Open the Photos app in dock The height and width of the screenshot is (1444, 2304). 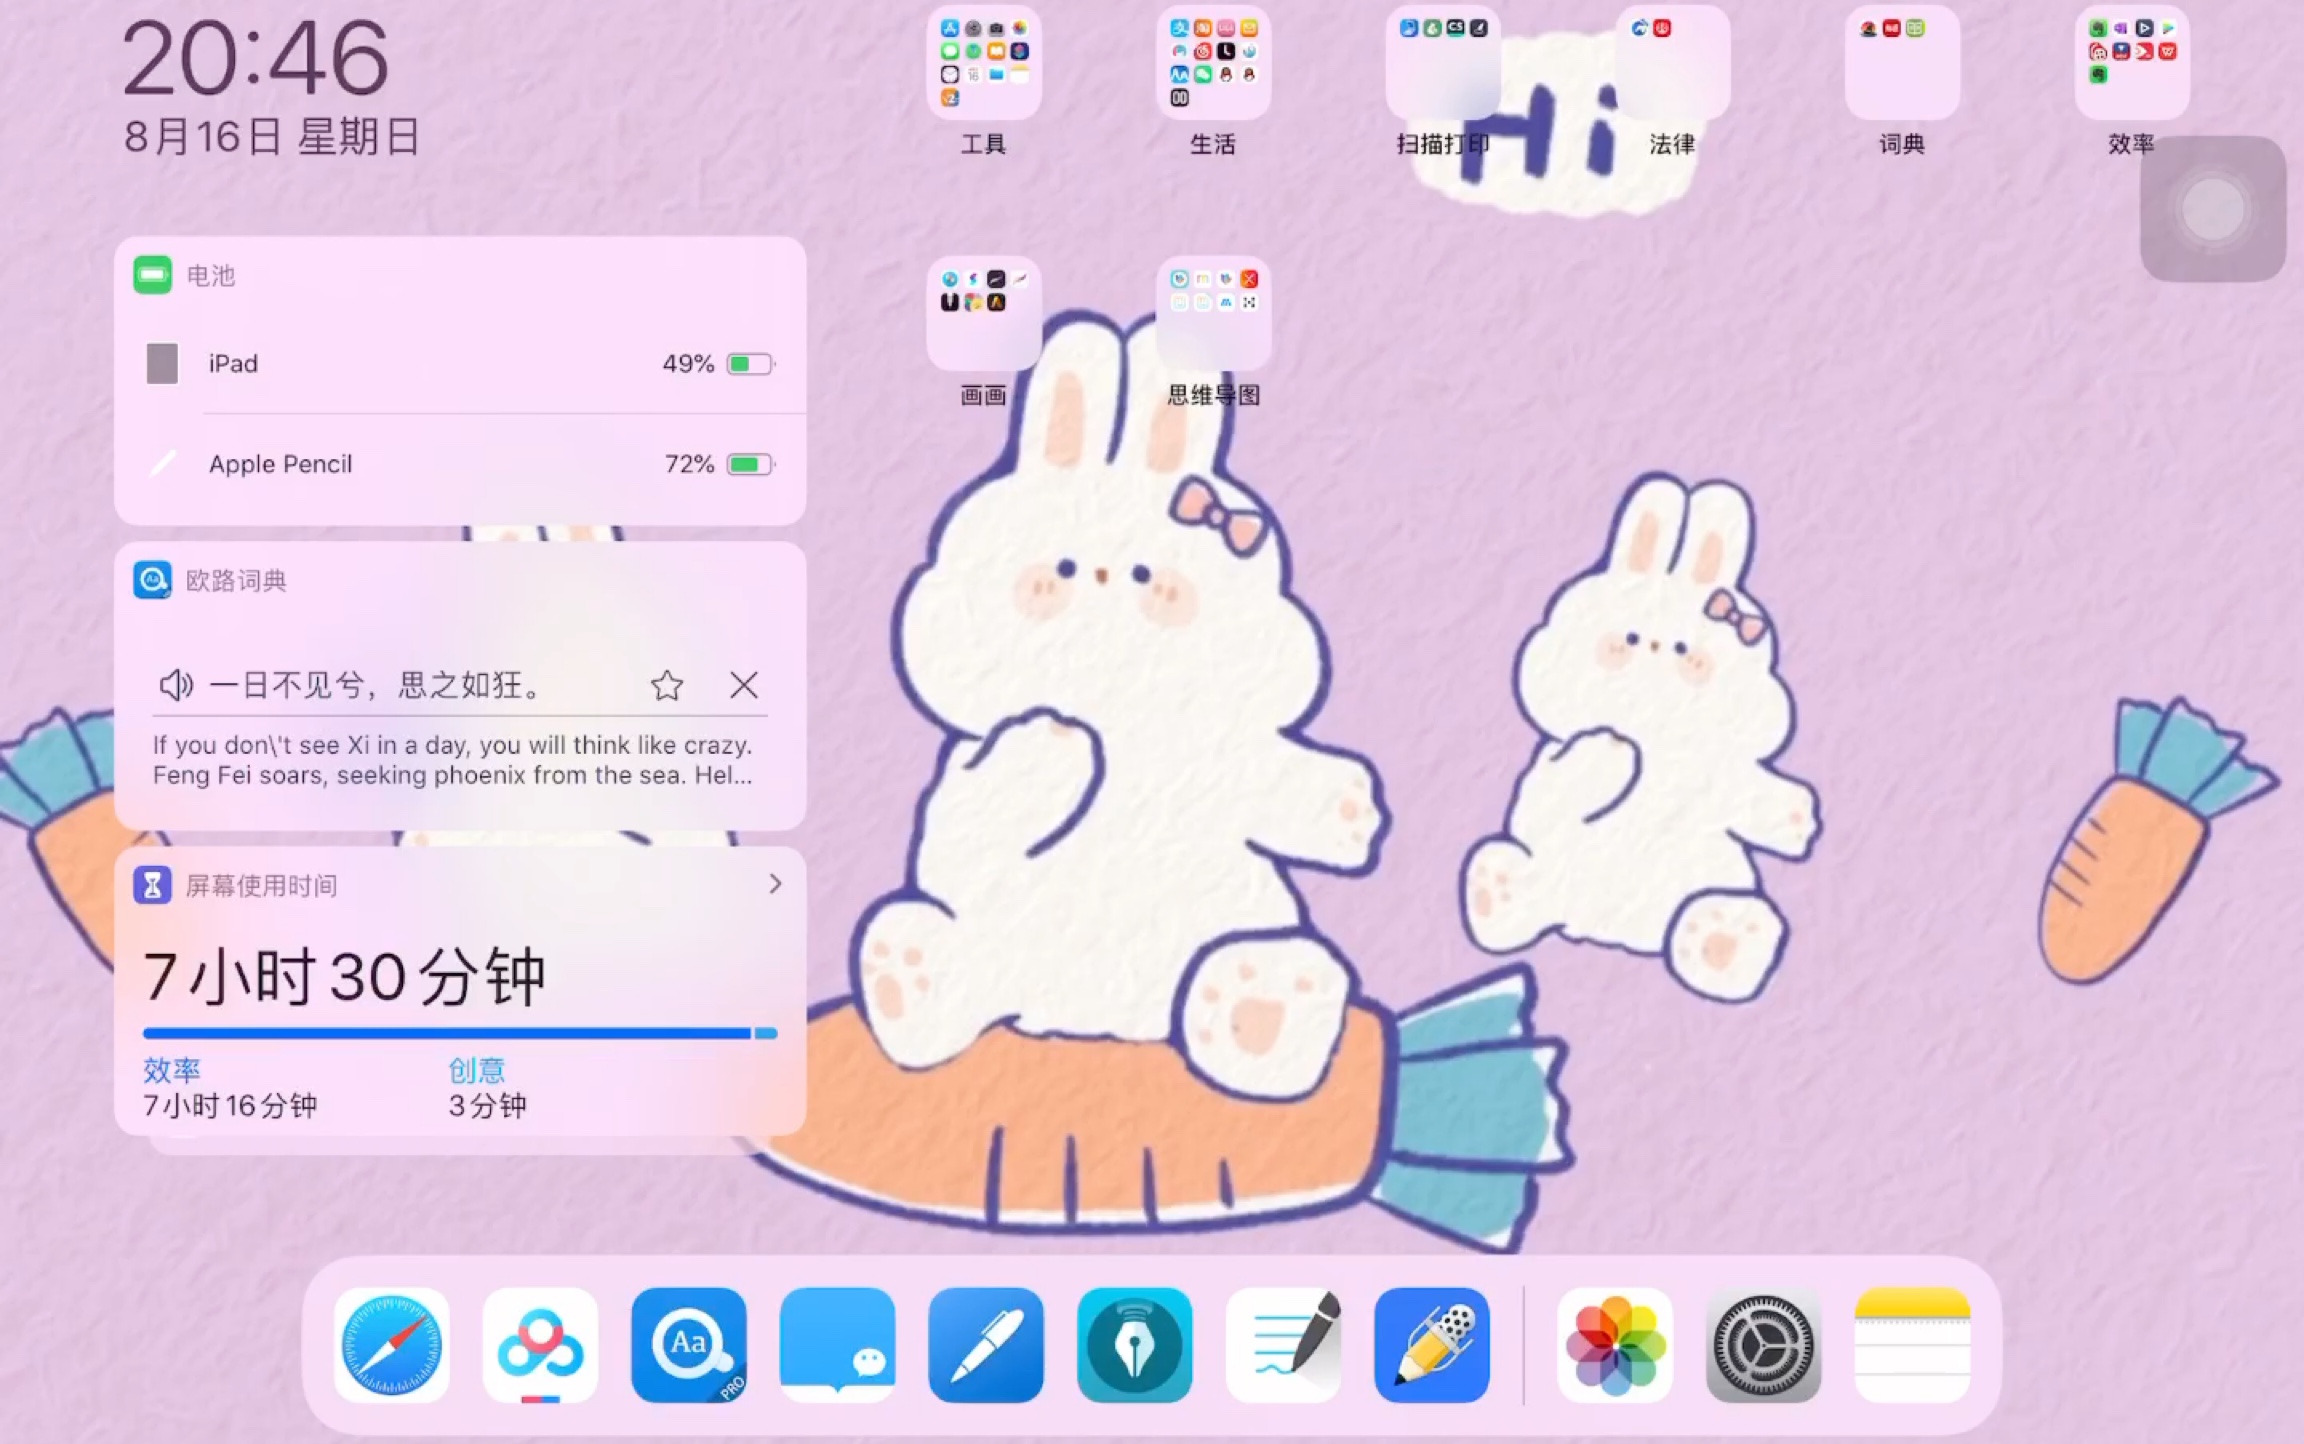1615,1345
